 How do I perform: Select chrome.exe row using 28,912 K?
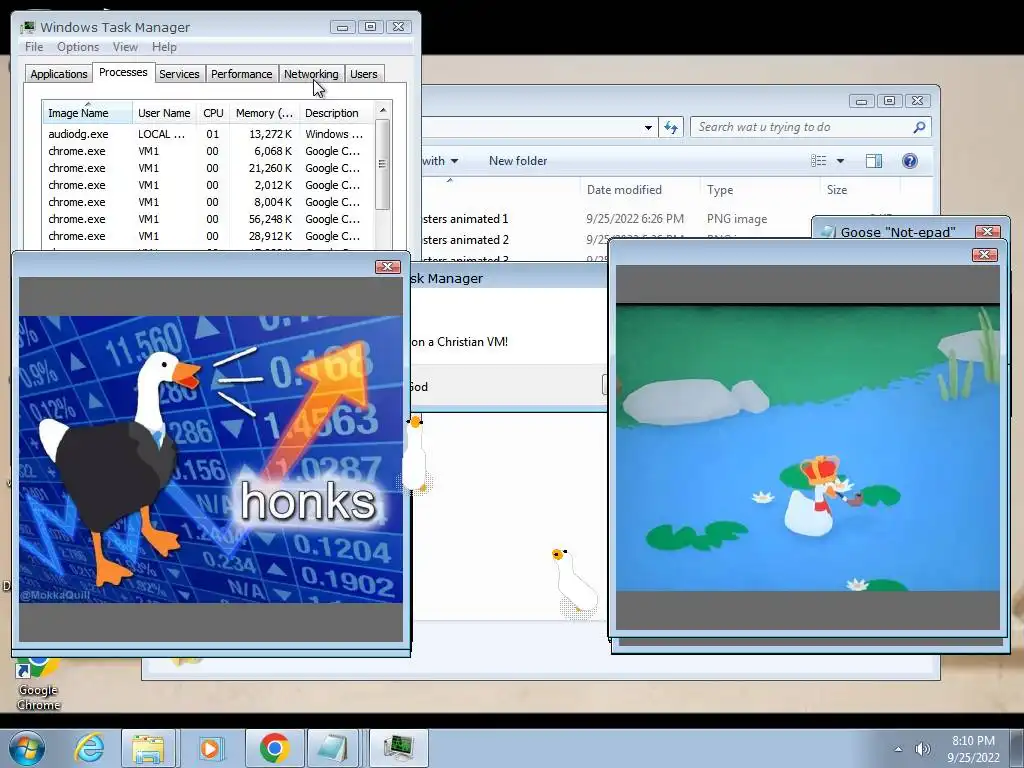[x=208, y=236]
